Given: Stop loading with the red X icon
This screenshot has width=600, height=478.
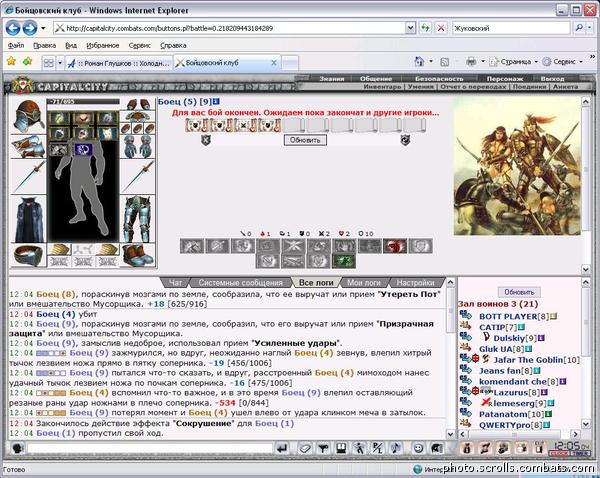Looking at the screenshot, I should click(x=441, y=28).
